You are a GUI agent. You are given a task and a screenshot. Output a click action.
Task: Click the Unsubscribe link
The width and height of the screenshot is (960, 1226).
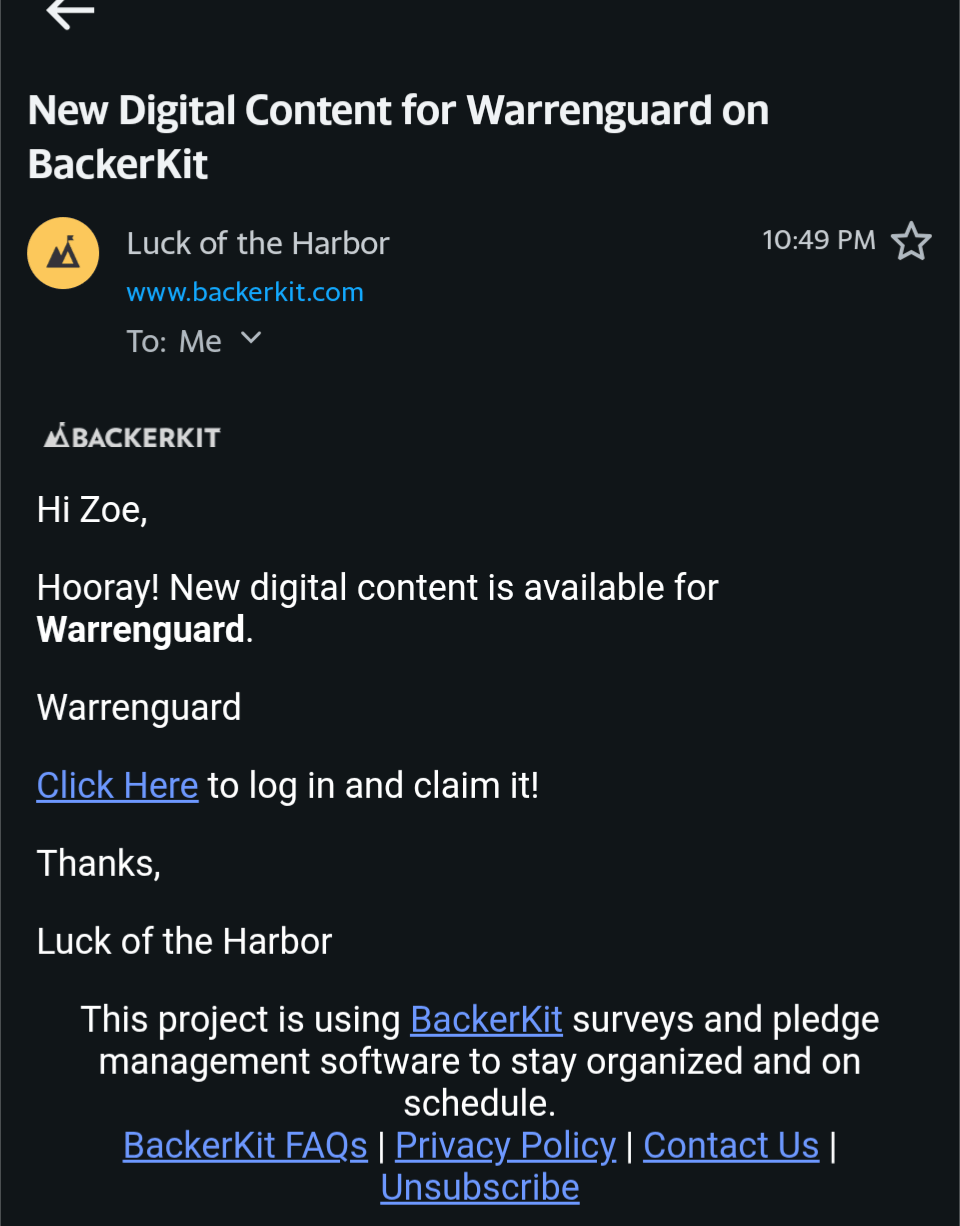(480, 1188)
